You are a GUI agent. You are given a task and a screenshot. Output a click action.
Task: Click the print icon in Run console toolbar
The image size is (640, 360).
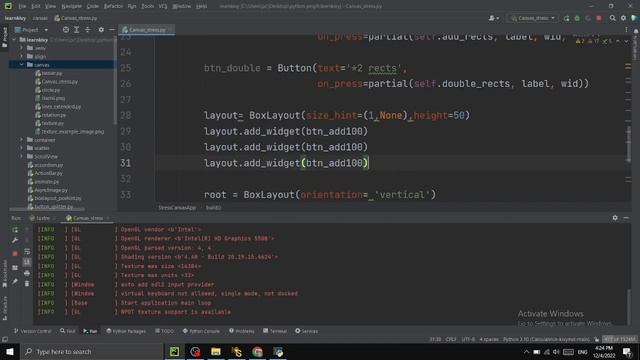(x=27, y=273)
